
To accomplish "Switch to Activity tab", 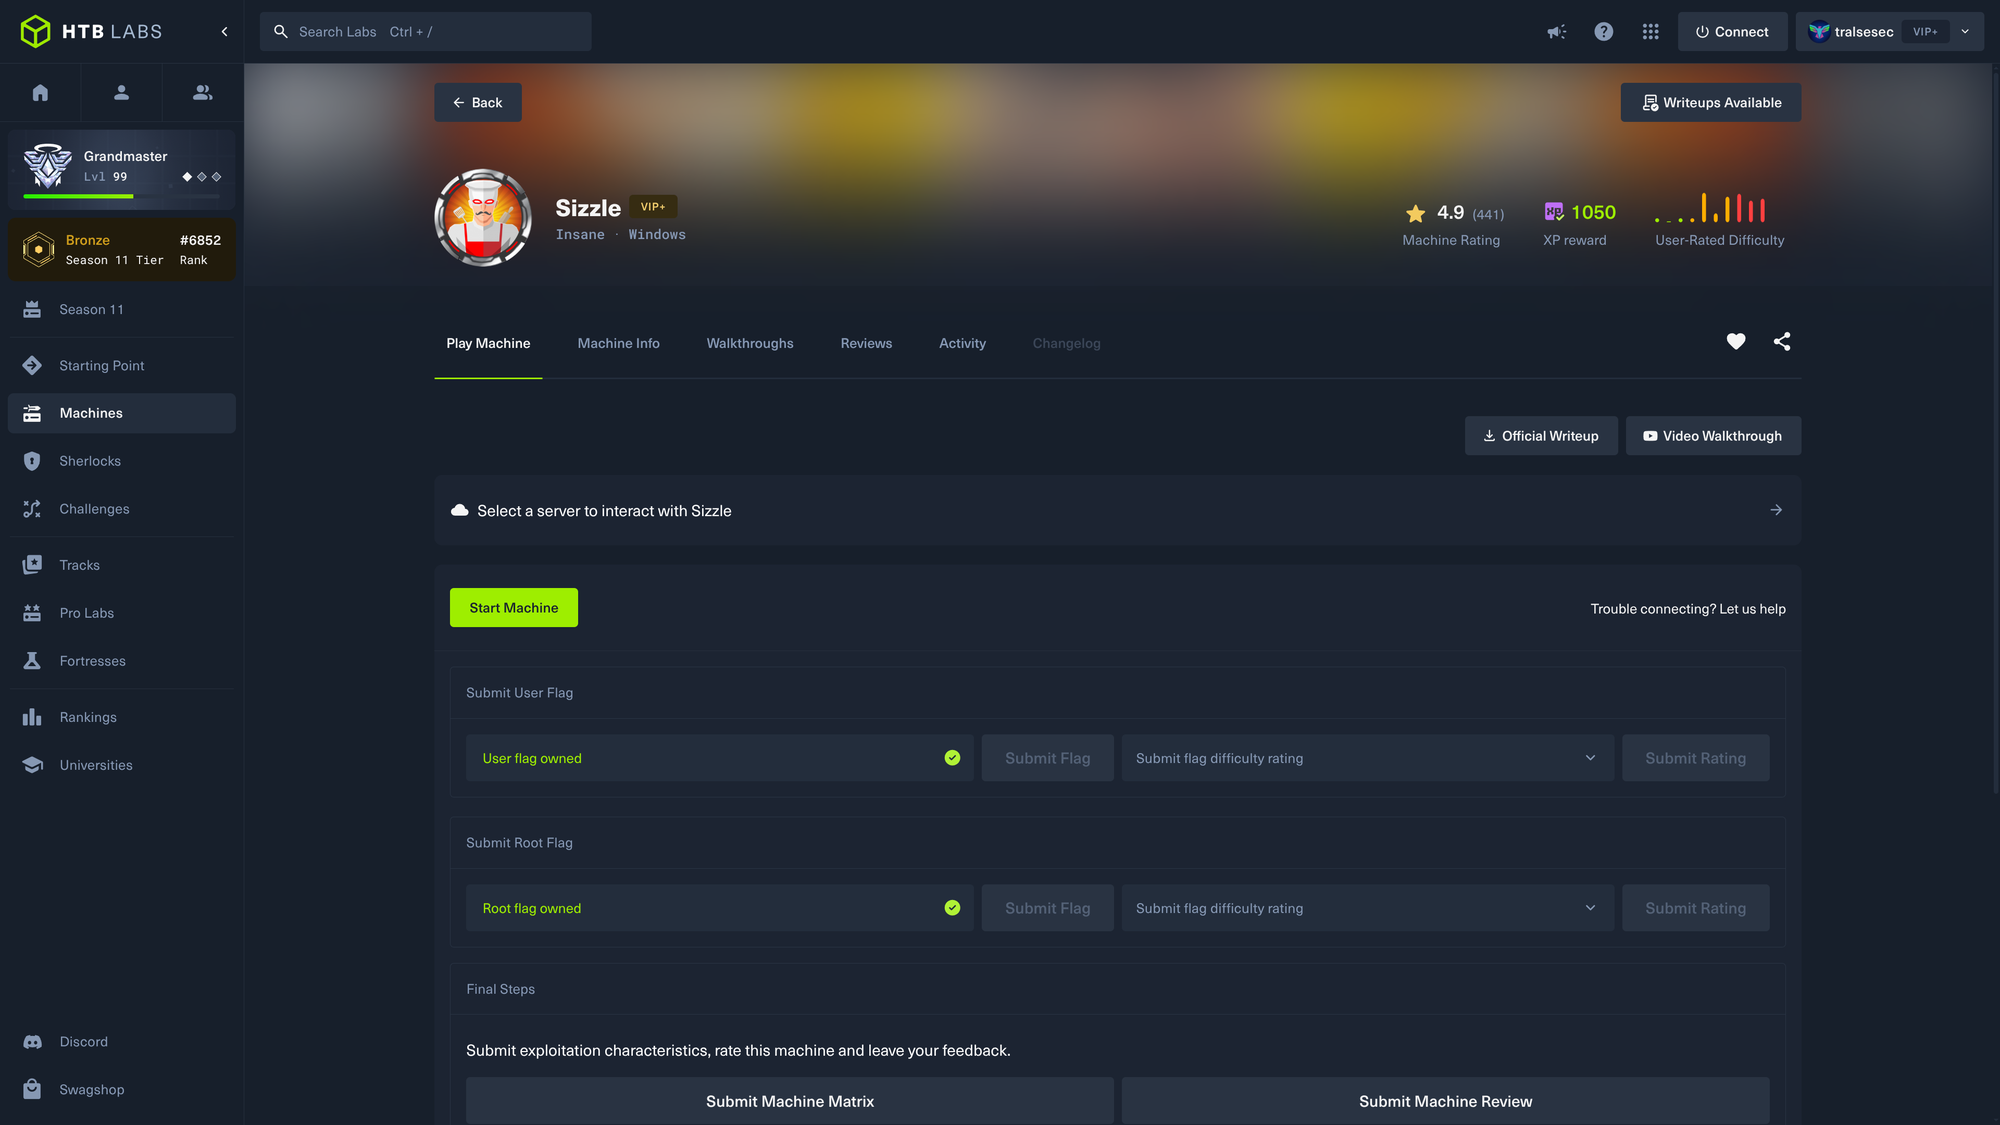I will [962, 343].
